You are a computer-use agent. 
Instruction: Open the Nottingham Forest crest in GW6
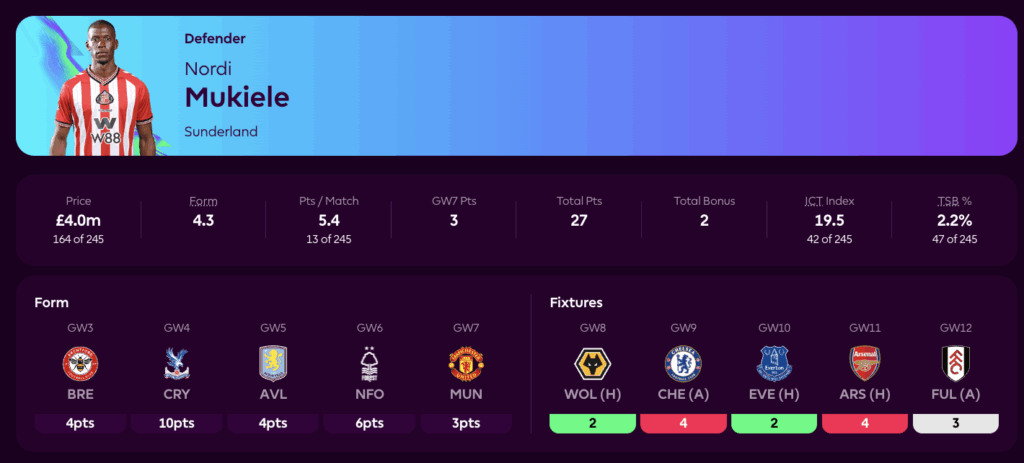coord(370,363)
